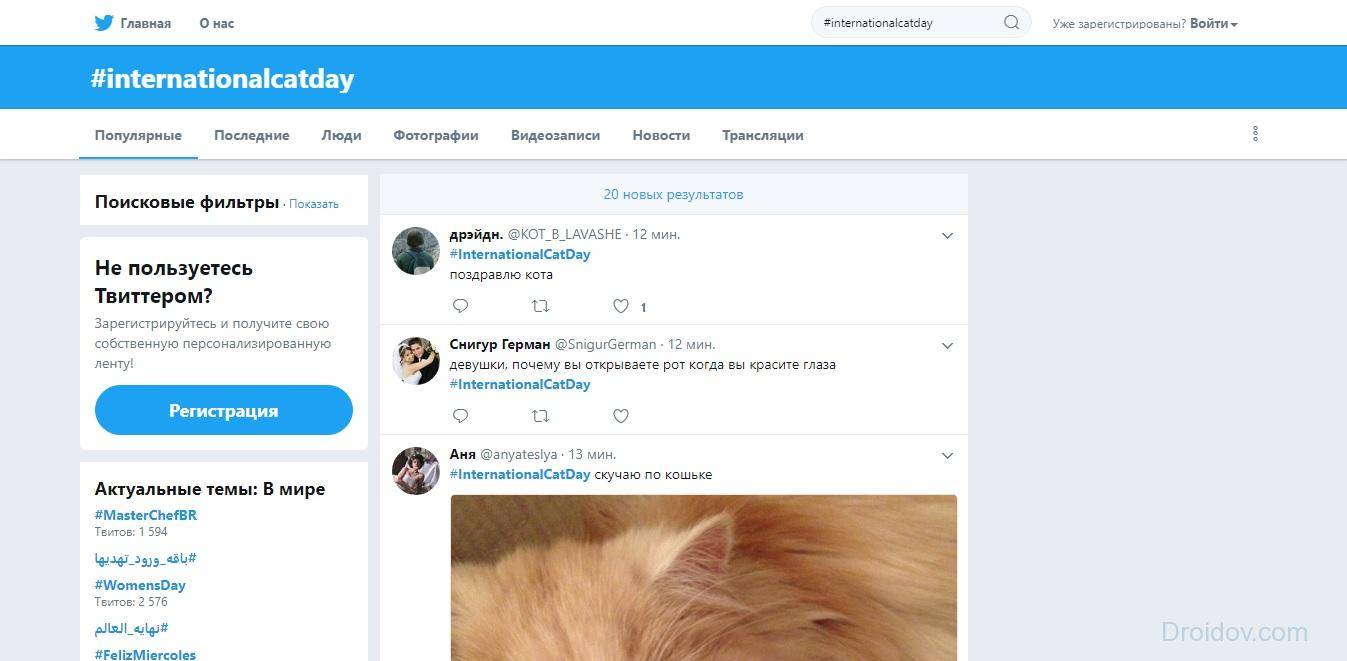
Task: Expand the Войти login dropdown
Action: point(1214,23)
